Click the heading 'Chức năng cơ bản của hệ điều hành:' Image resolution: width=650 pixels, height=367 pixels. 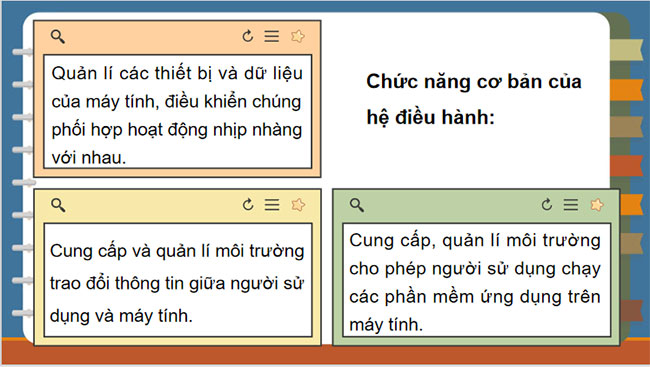474,100
